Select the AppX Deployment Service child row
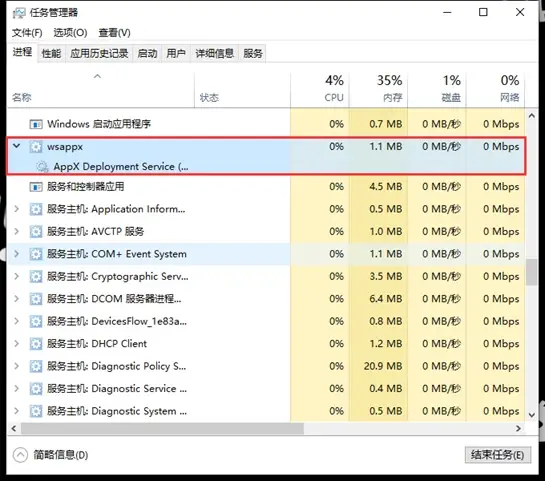The height and width of the screenshot is (481, 545). click(266, 166)
